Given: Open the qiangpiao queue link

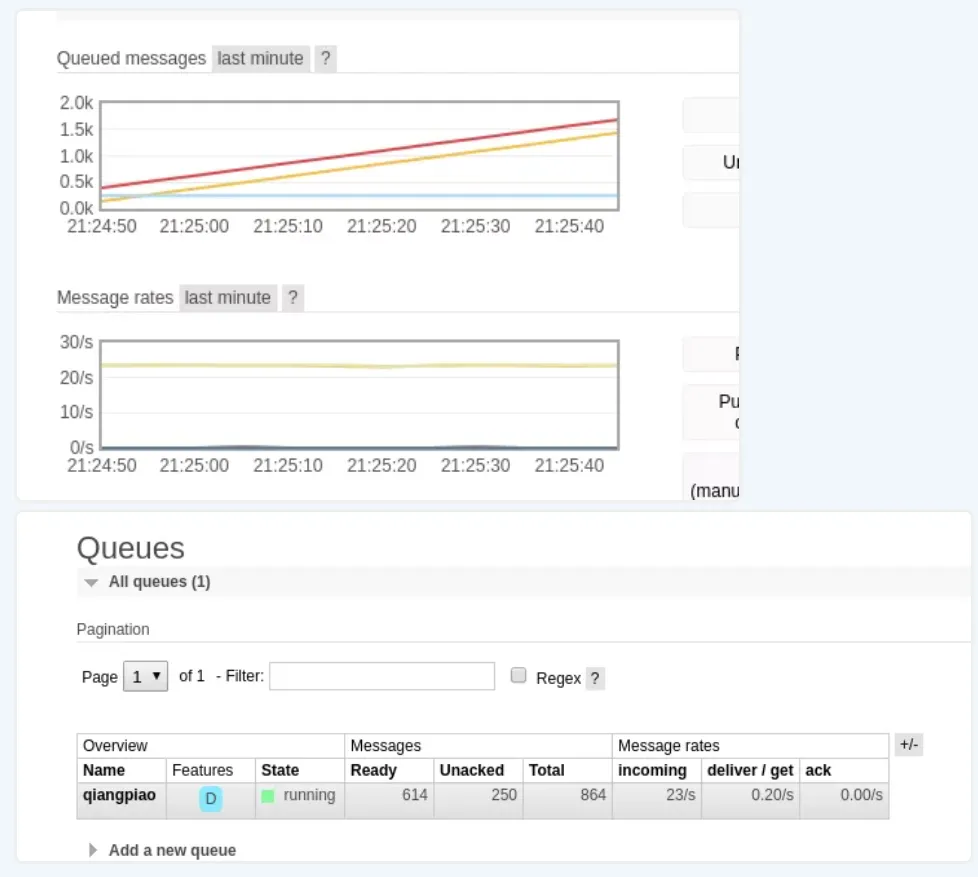Looking at the screenshot, I should point(119,795).
